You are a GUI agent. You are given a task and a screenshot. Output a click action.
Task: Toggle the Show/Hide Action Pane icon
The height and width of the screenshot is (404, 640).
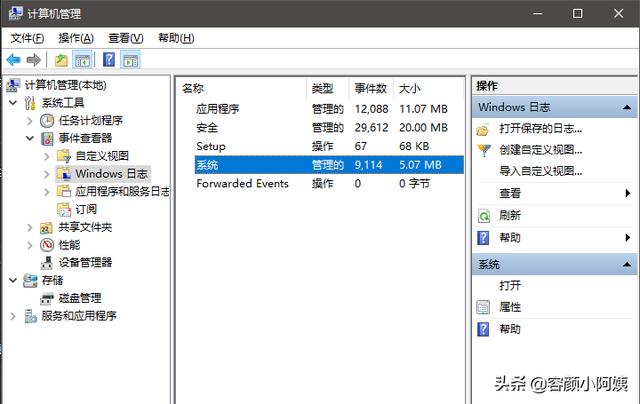[x=130, y=60]
